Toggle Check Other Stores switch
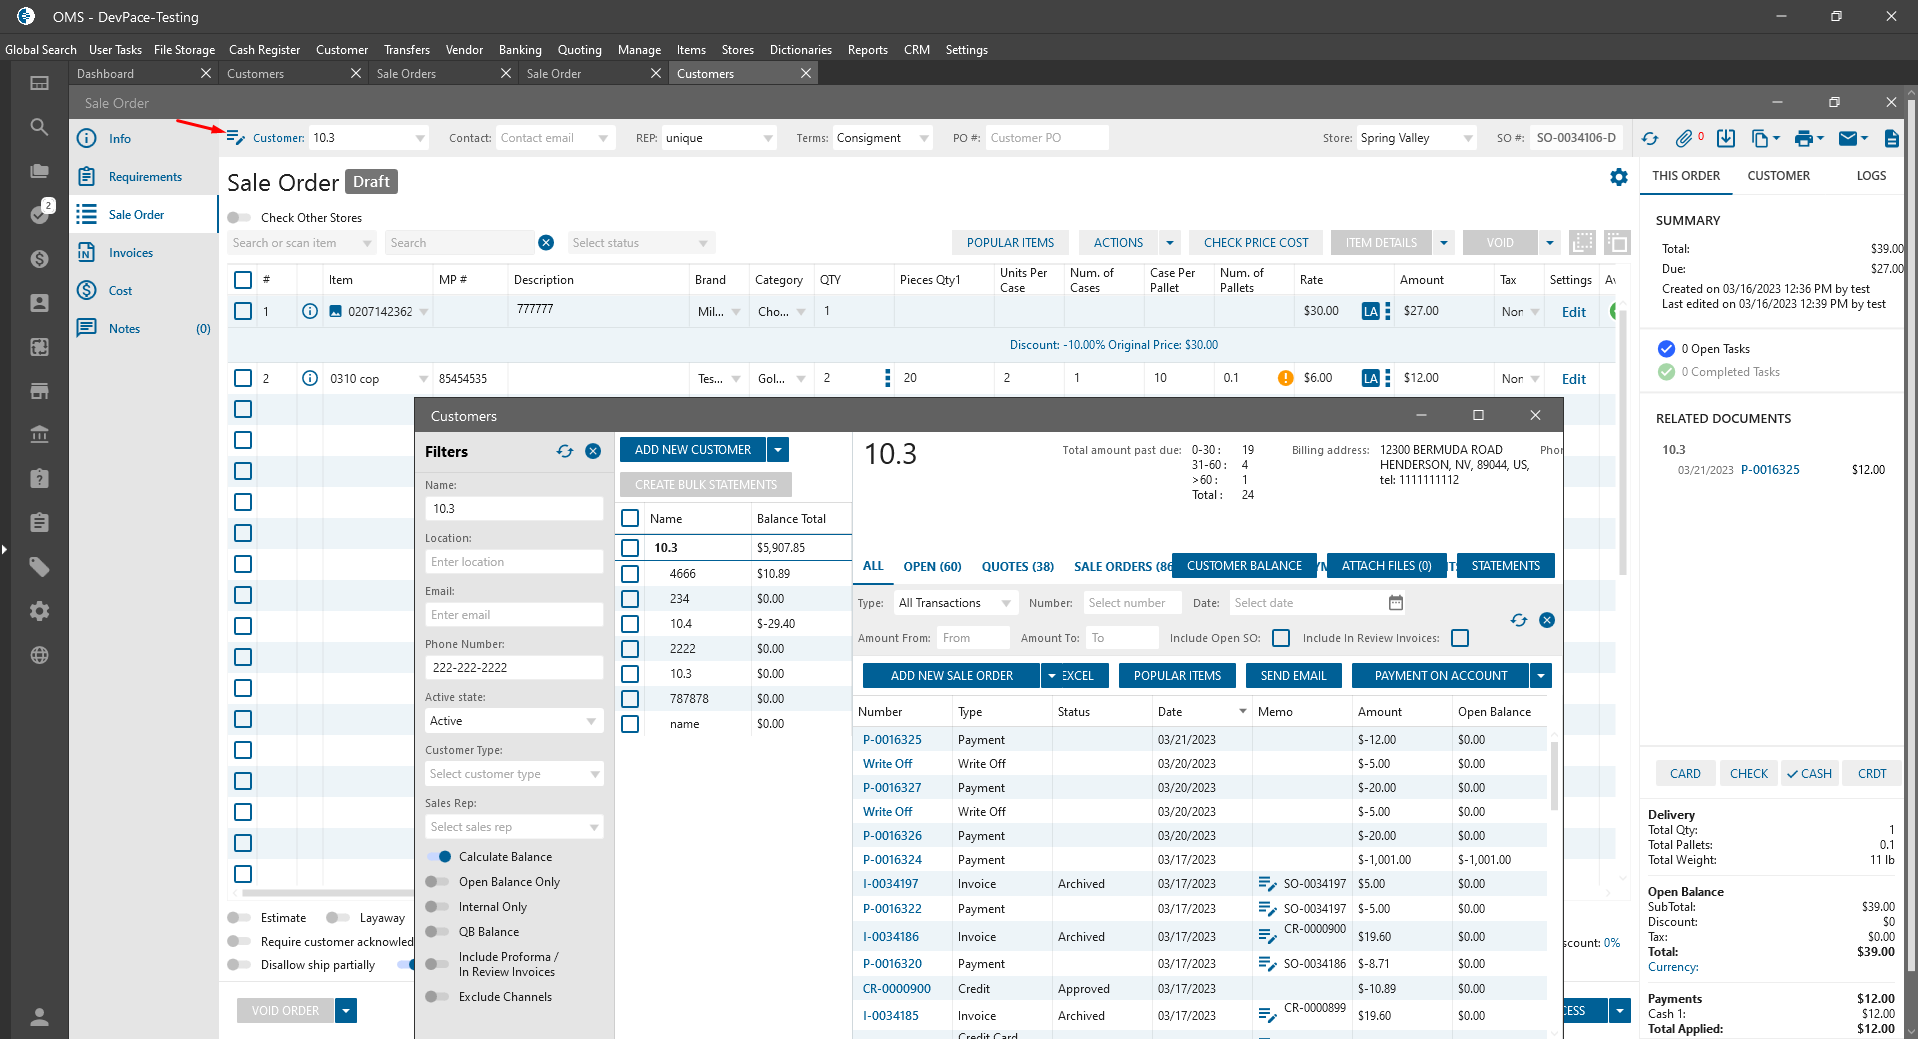The image size is (1918, 1039). [x=239, y=218]
